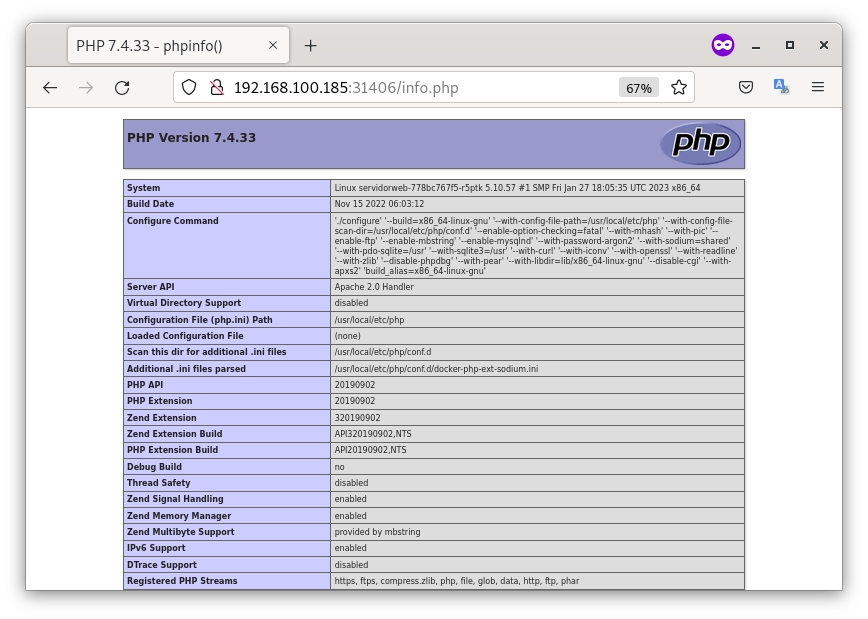The width and height of the screenshot is (868, 619).
Task: Click the address bar URL field
Action: pos(421,87)
